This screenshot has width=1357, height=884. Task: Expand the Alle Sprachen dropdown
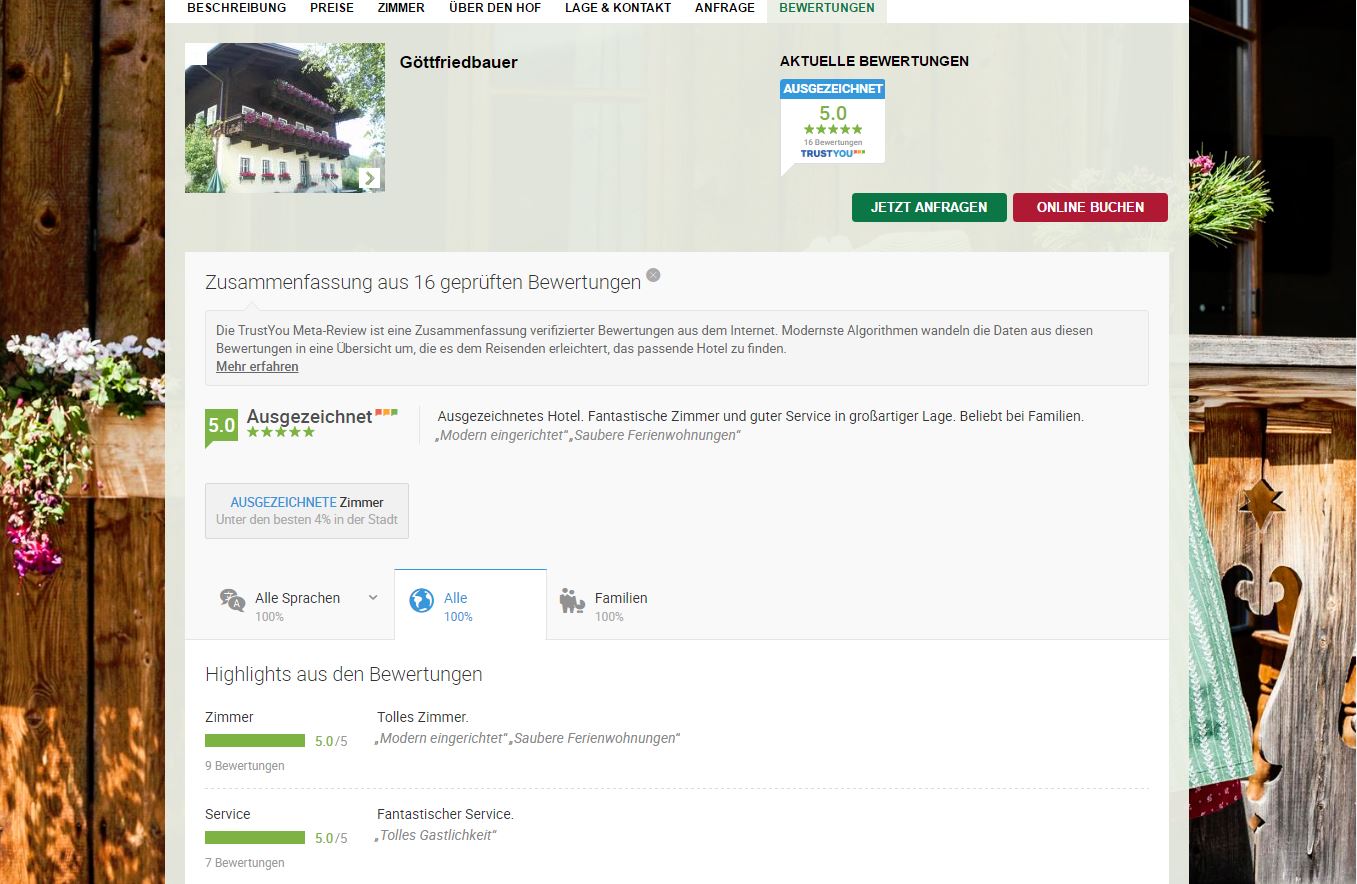coord(373,598)
